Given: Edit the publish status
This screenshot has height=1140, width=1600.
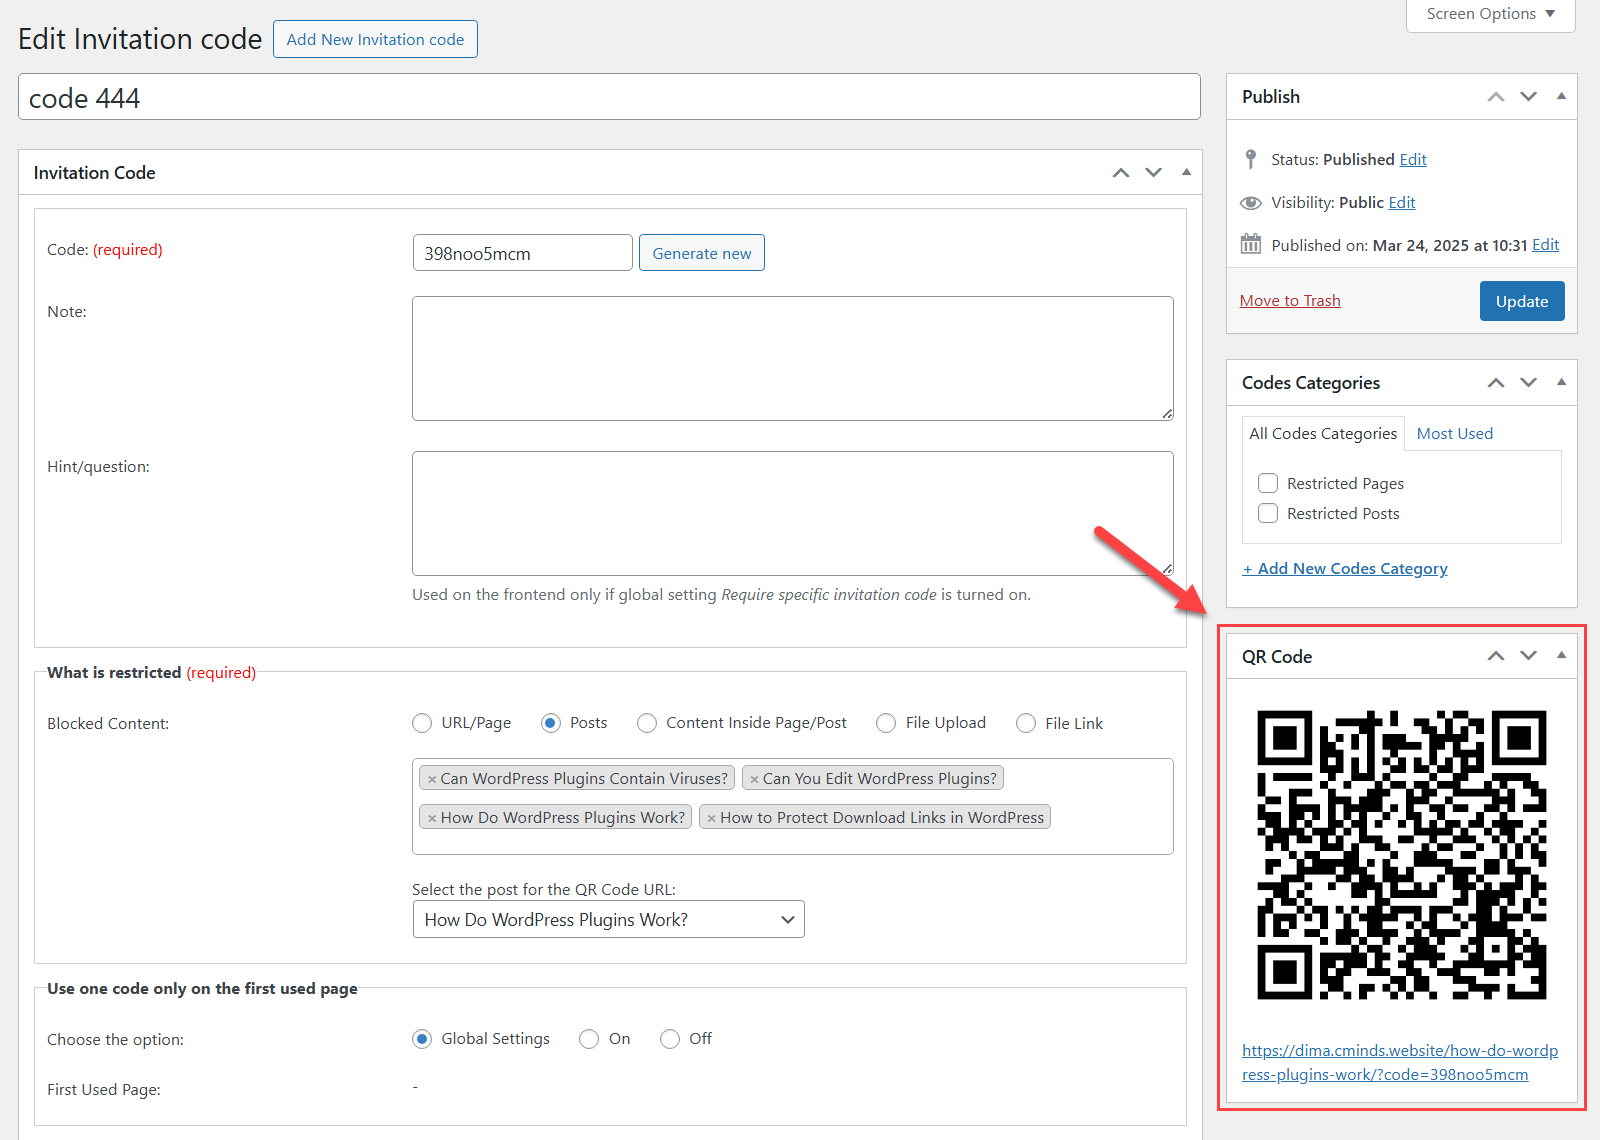Looking at the screenshot, I should 1413,160.
